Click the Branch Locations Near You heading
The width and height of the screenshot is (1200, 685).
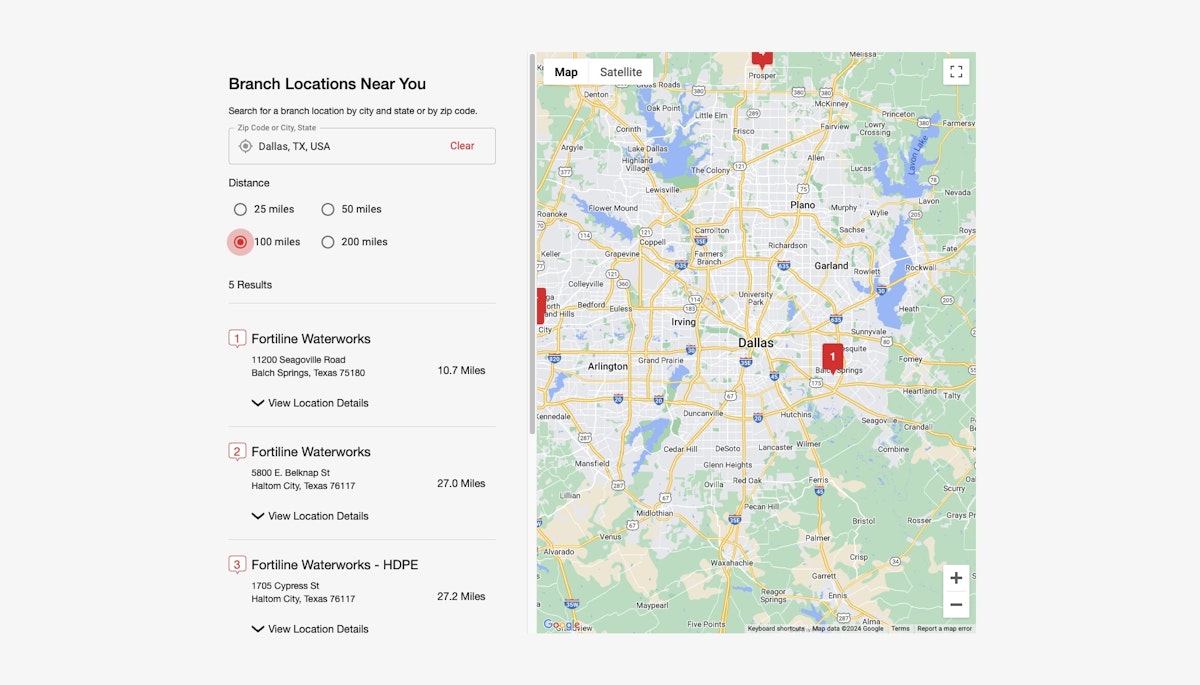click(x=327, y=84)
